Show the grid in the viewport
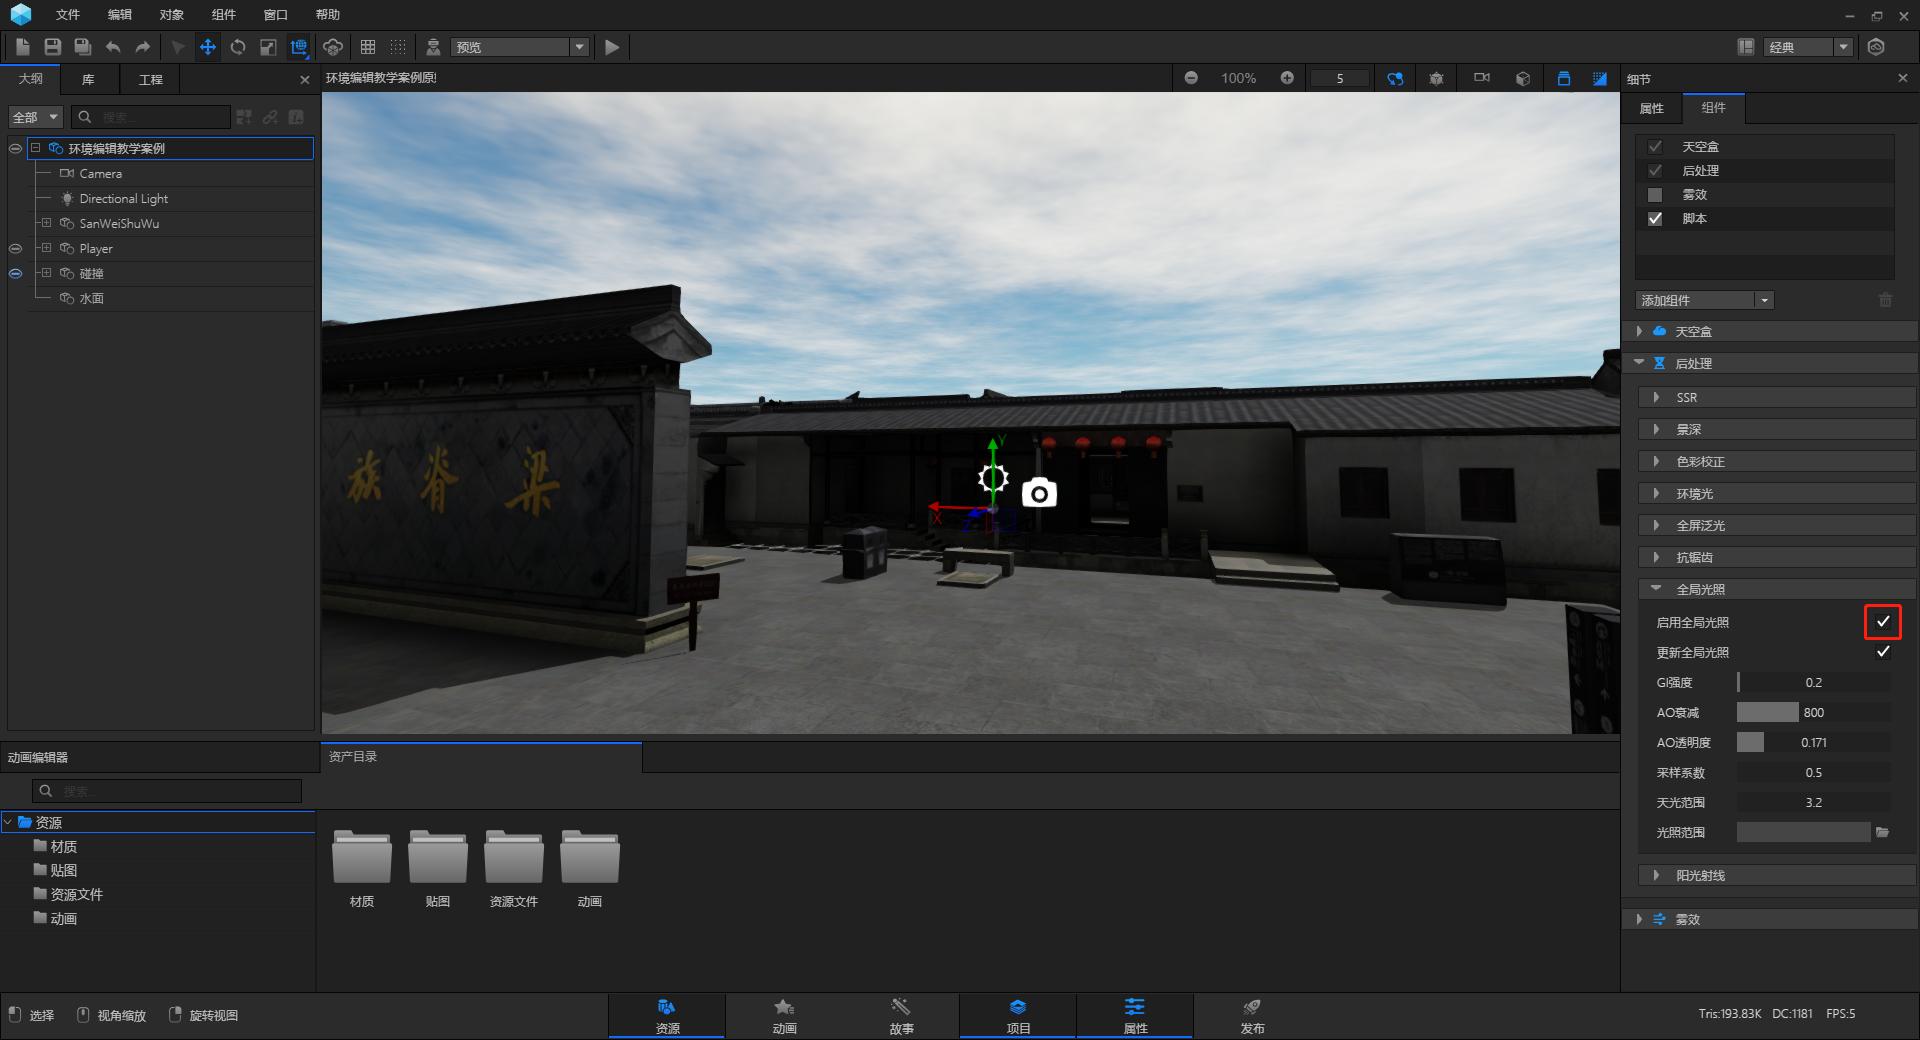This screenshot has height=1040, width=1920. click(x=368, y=47)
